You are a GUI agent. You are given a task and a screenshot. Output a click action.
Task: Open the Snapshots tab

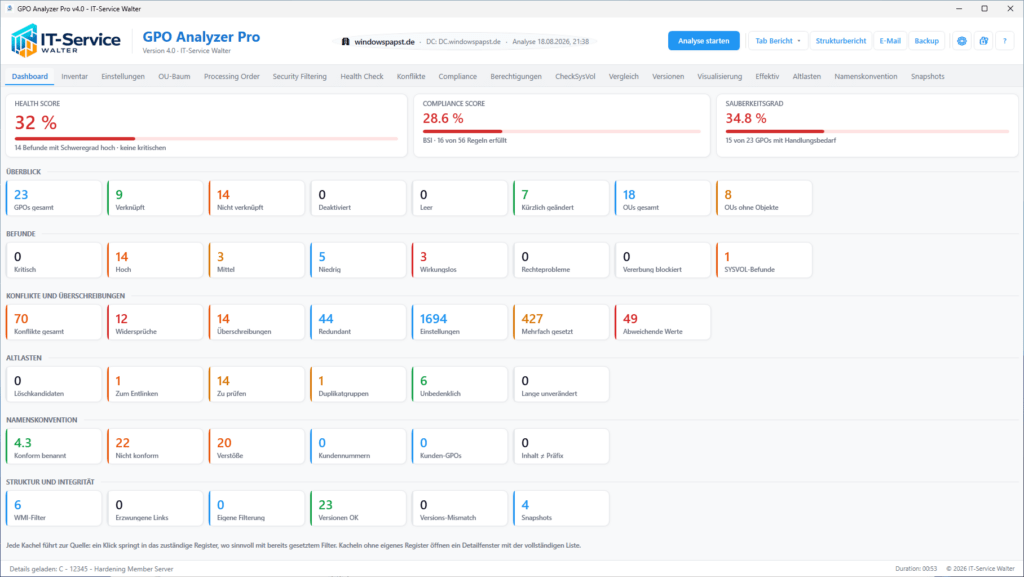[x=928, y=76]
